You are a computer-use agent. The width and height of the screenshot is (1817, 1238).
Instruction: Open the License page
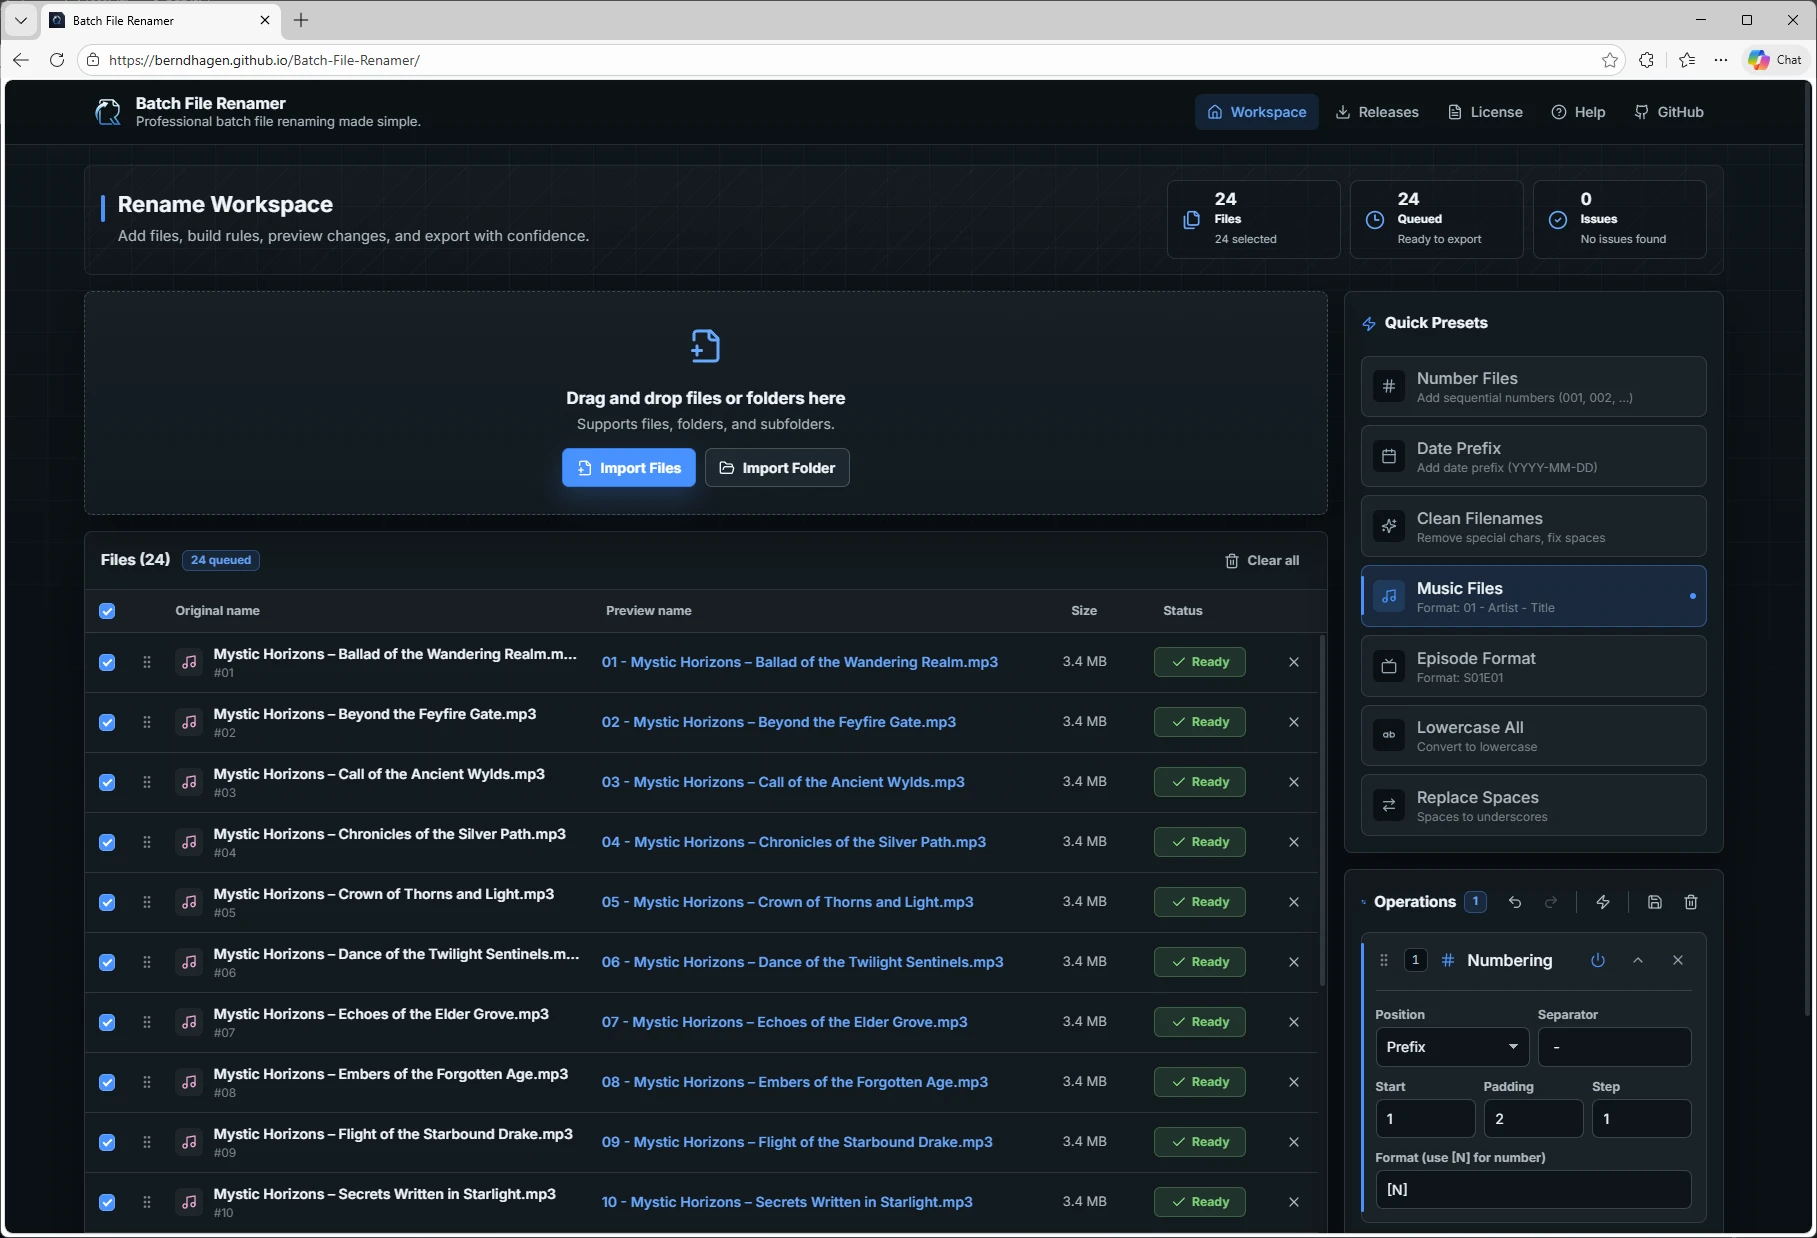click(x=1486, y=112)
